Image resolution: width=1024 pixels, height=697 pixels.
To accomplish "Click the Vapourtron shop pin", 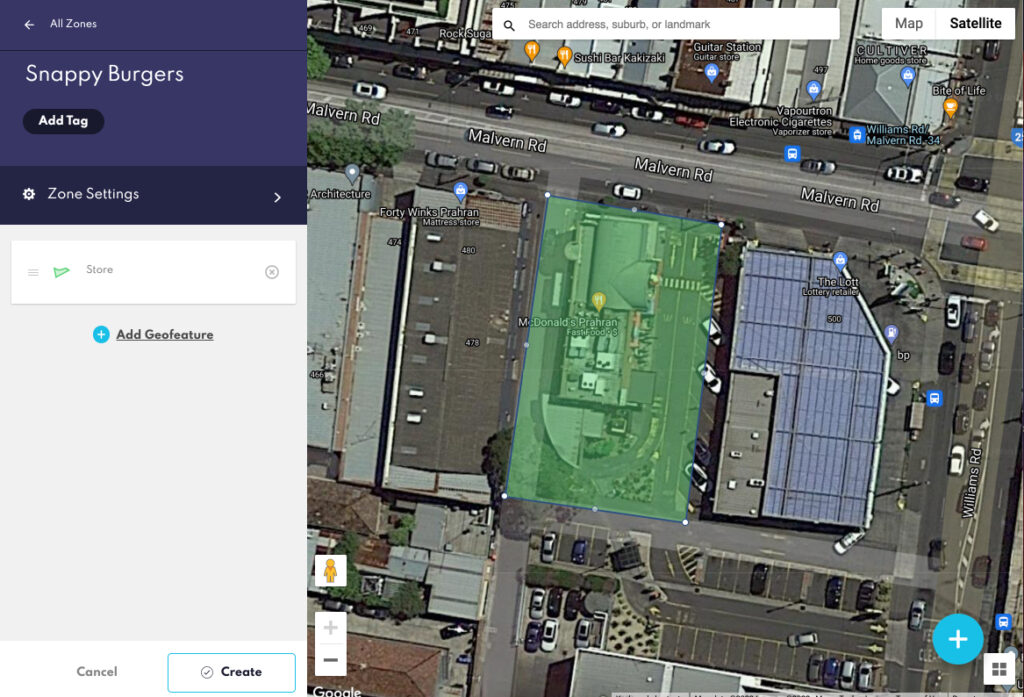I will (813, 89).
